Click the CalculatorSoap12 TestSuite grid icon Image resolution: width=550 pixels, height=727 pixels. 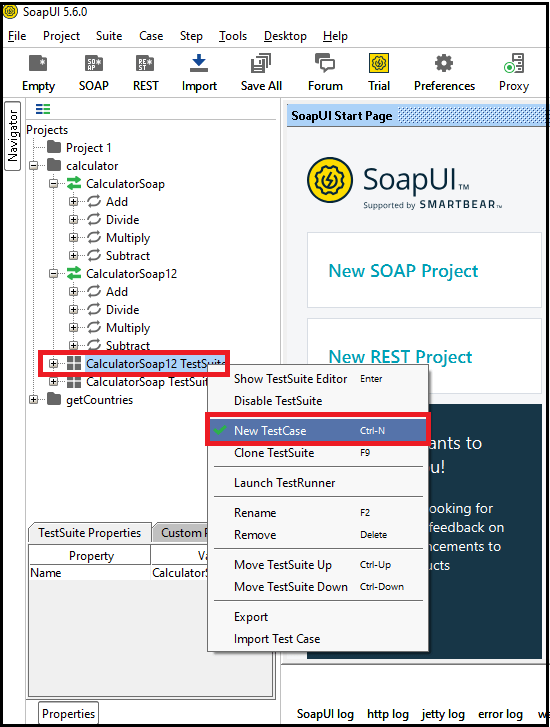(74, 364)
